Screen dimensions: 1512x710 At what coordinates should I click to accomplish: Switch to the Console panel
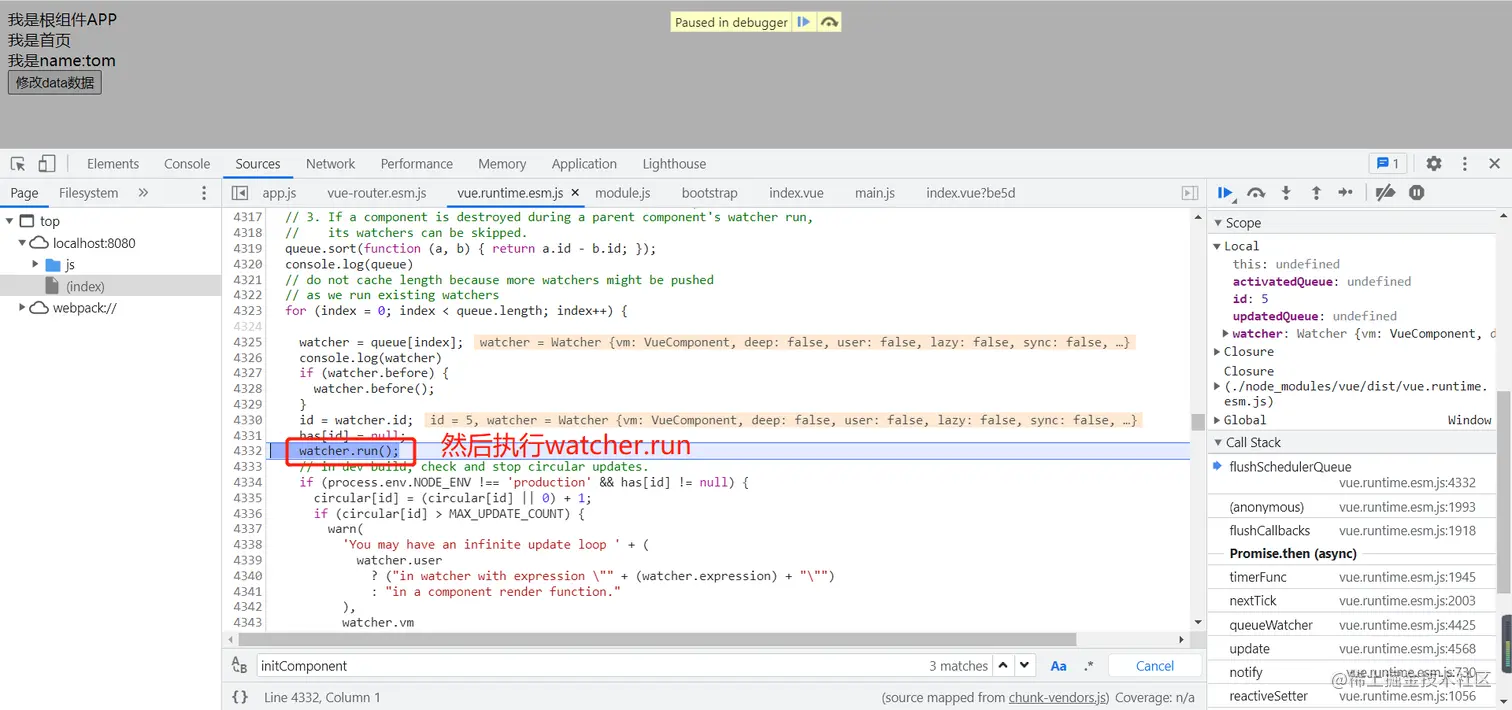pyautogui.click(x=187, y=164)
